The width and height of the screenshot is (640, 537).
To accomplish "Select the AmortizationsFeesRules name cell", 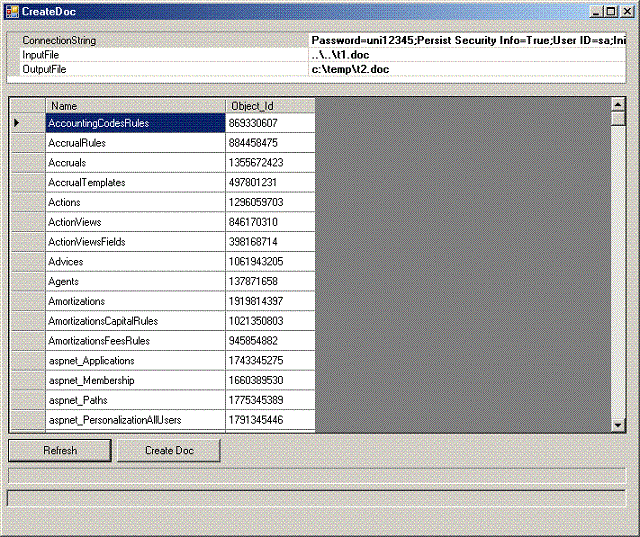I will tap(136, 341).
